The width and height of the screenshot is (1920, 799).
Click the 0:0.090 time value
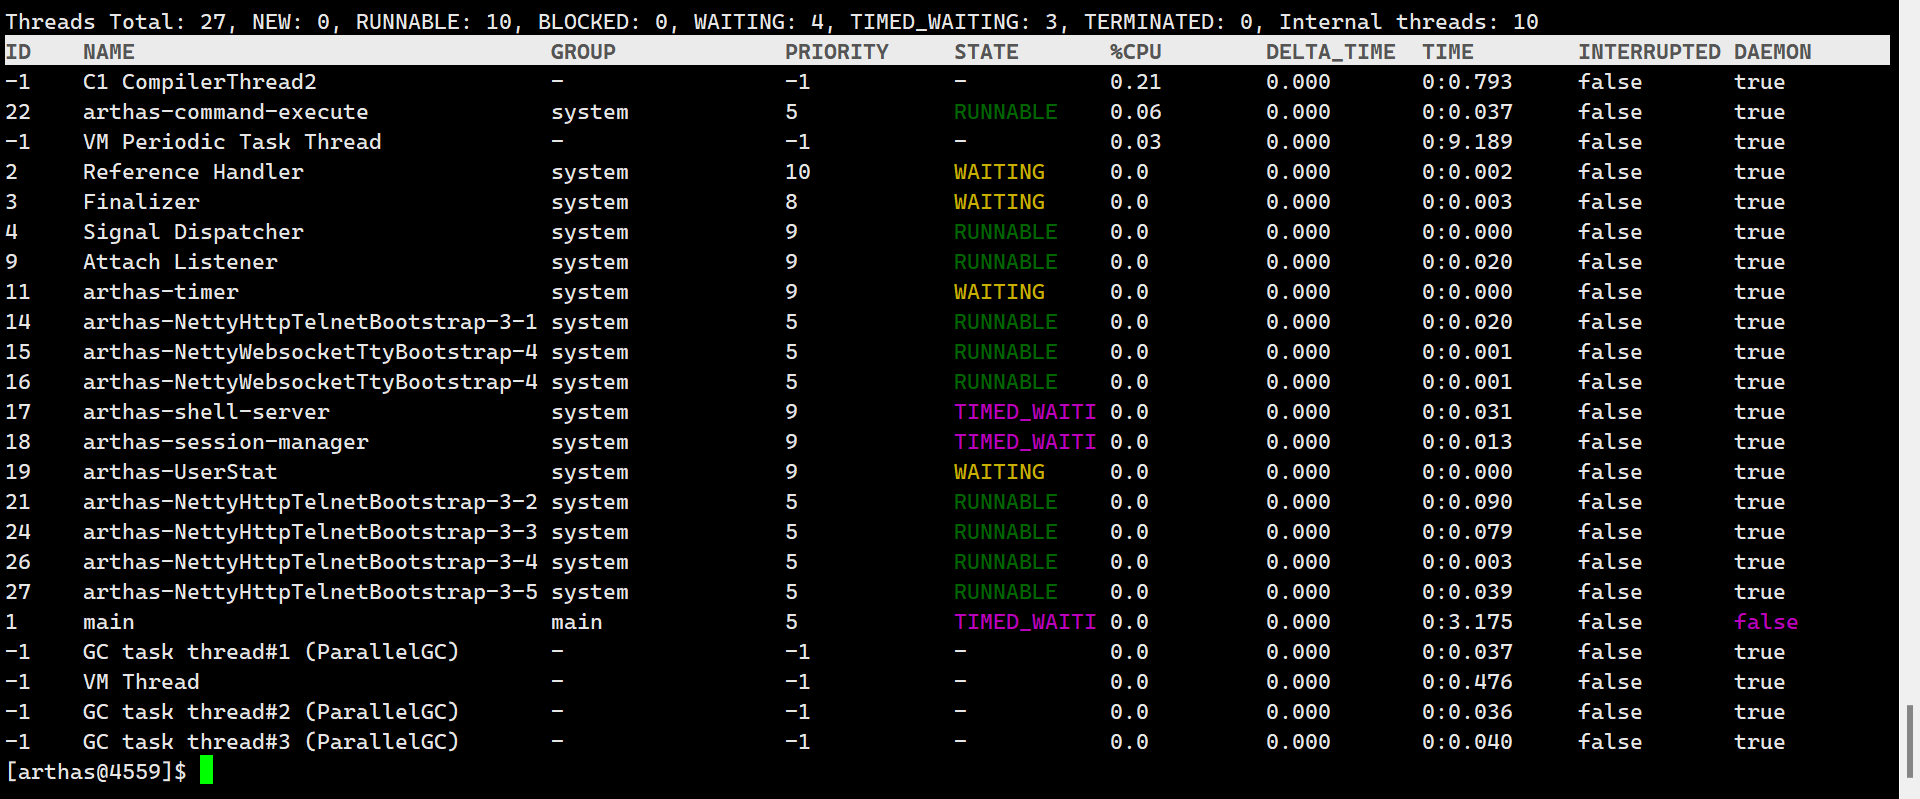1467,502
